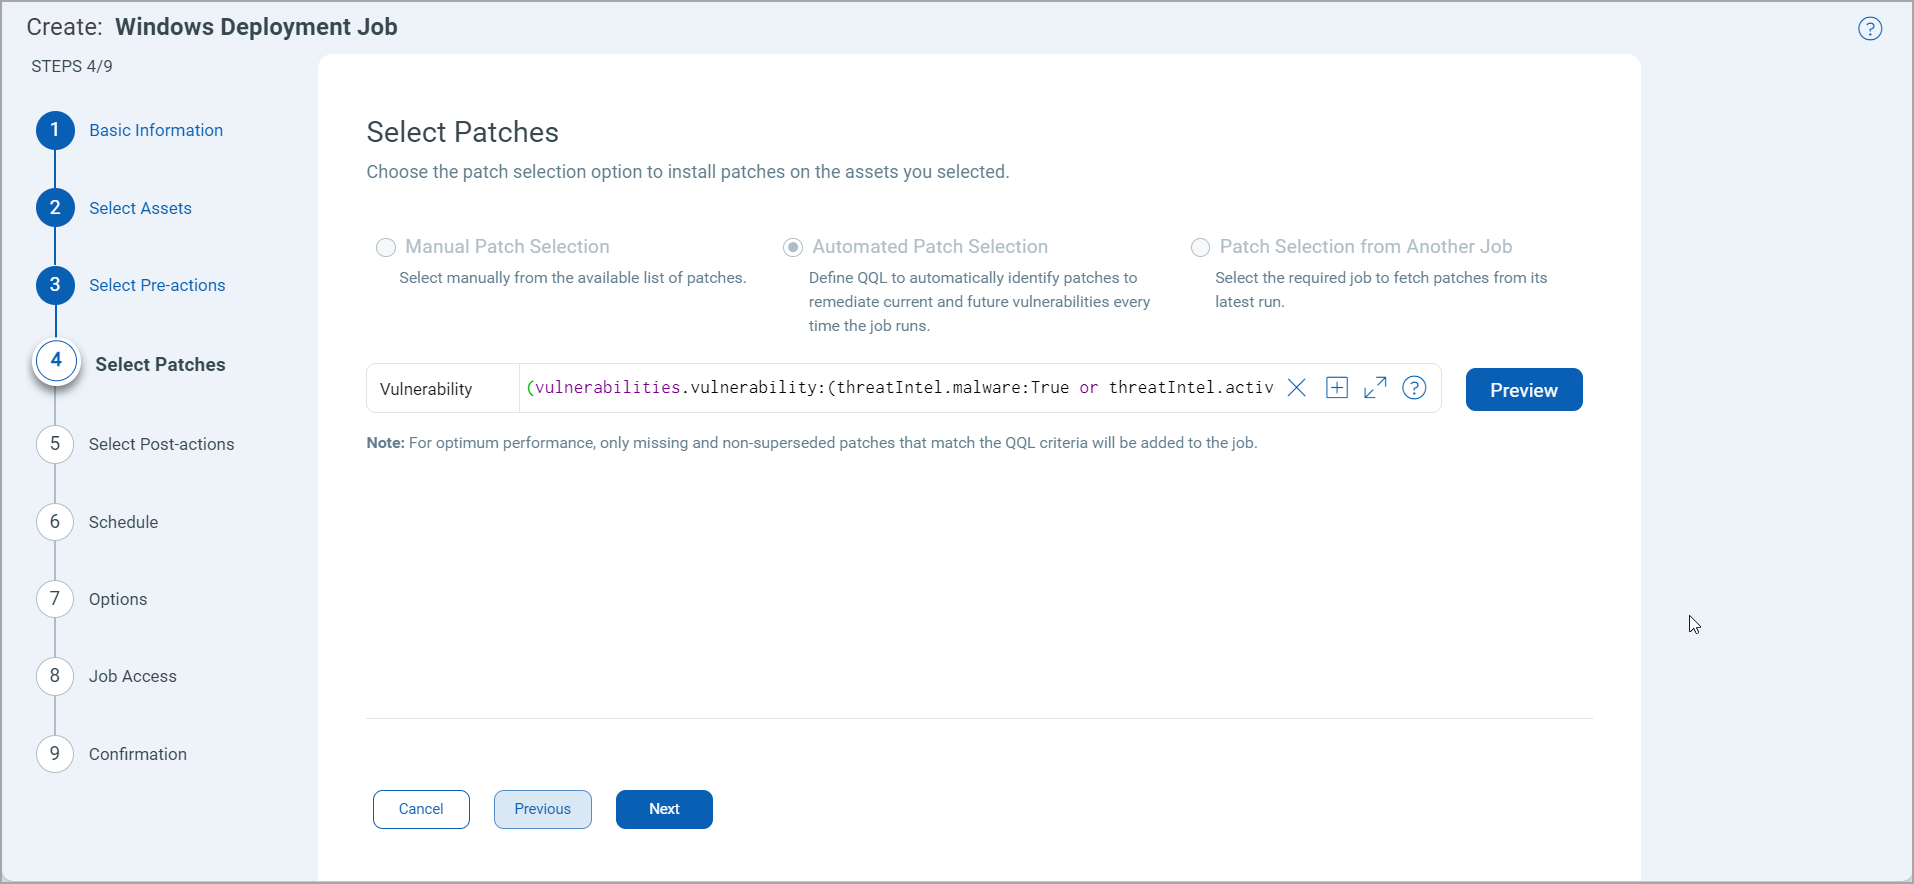Expand the QQL query editor
The image size is (1914, 884).
(1375, 388)
